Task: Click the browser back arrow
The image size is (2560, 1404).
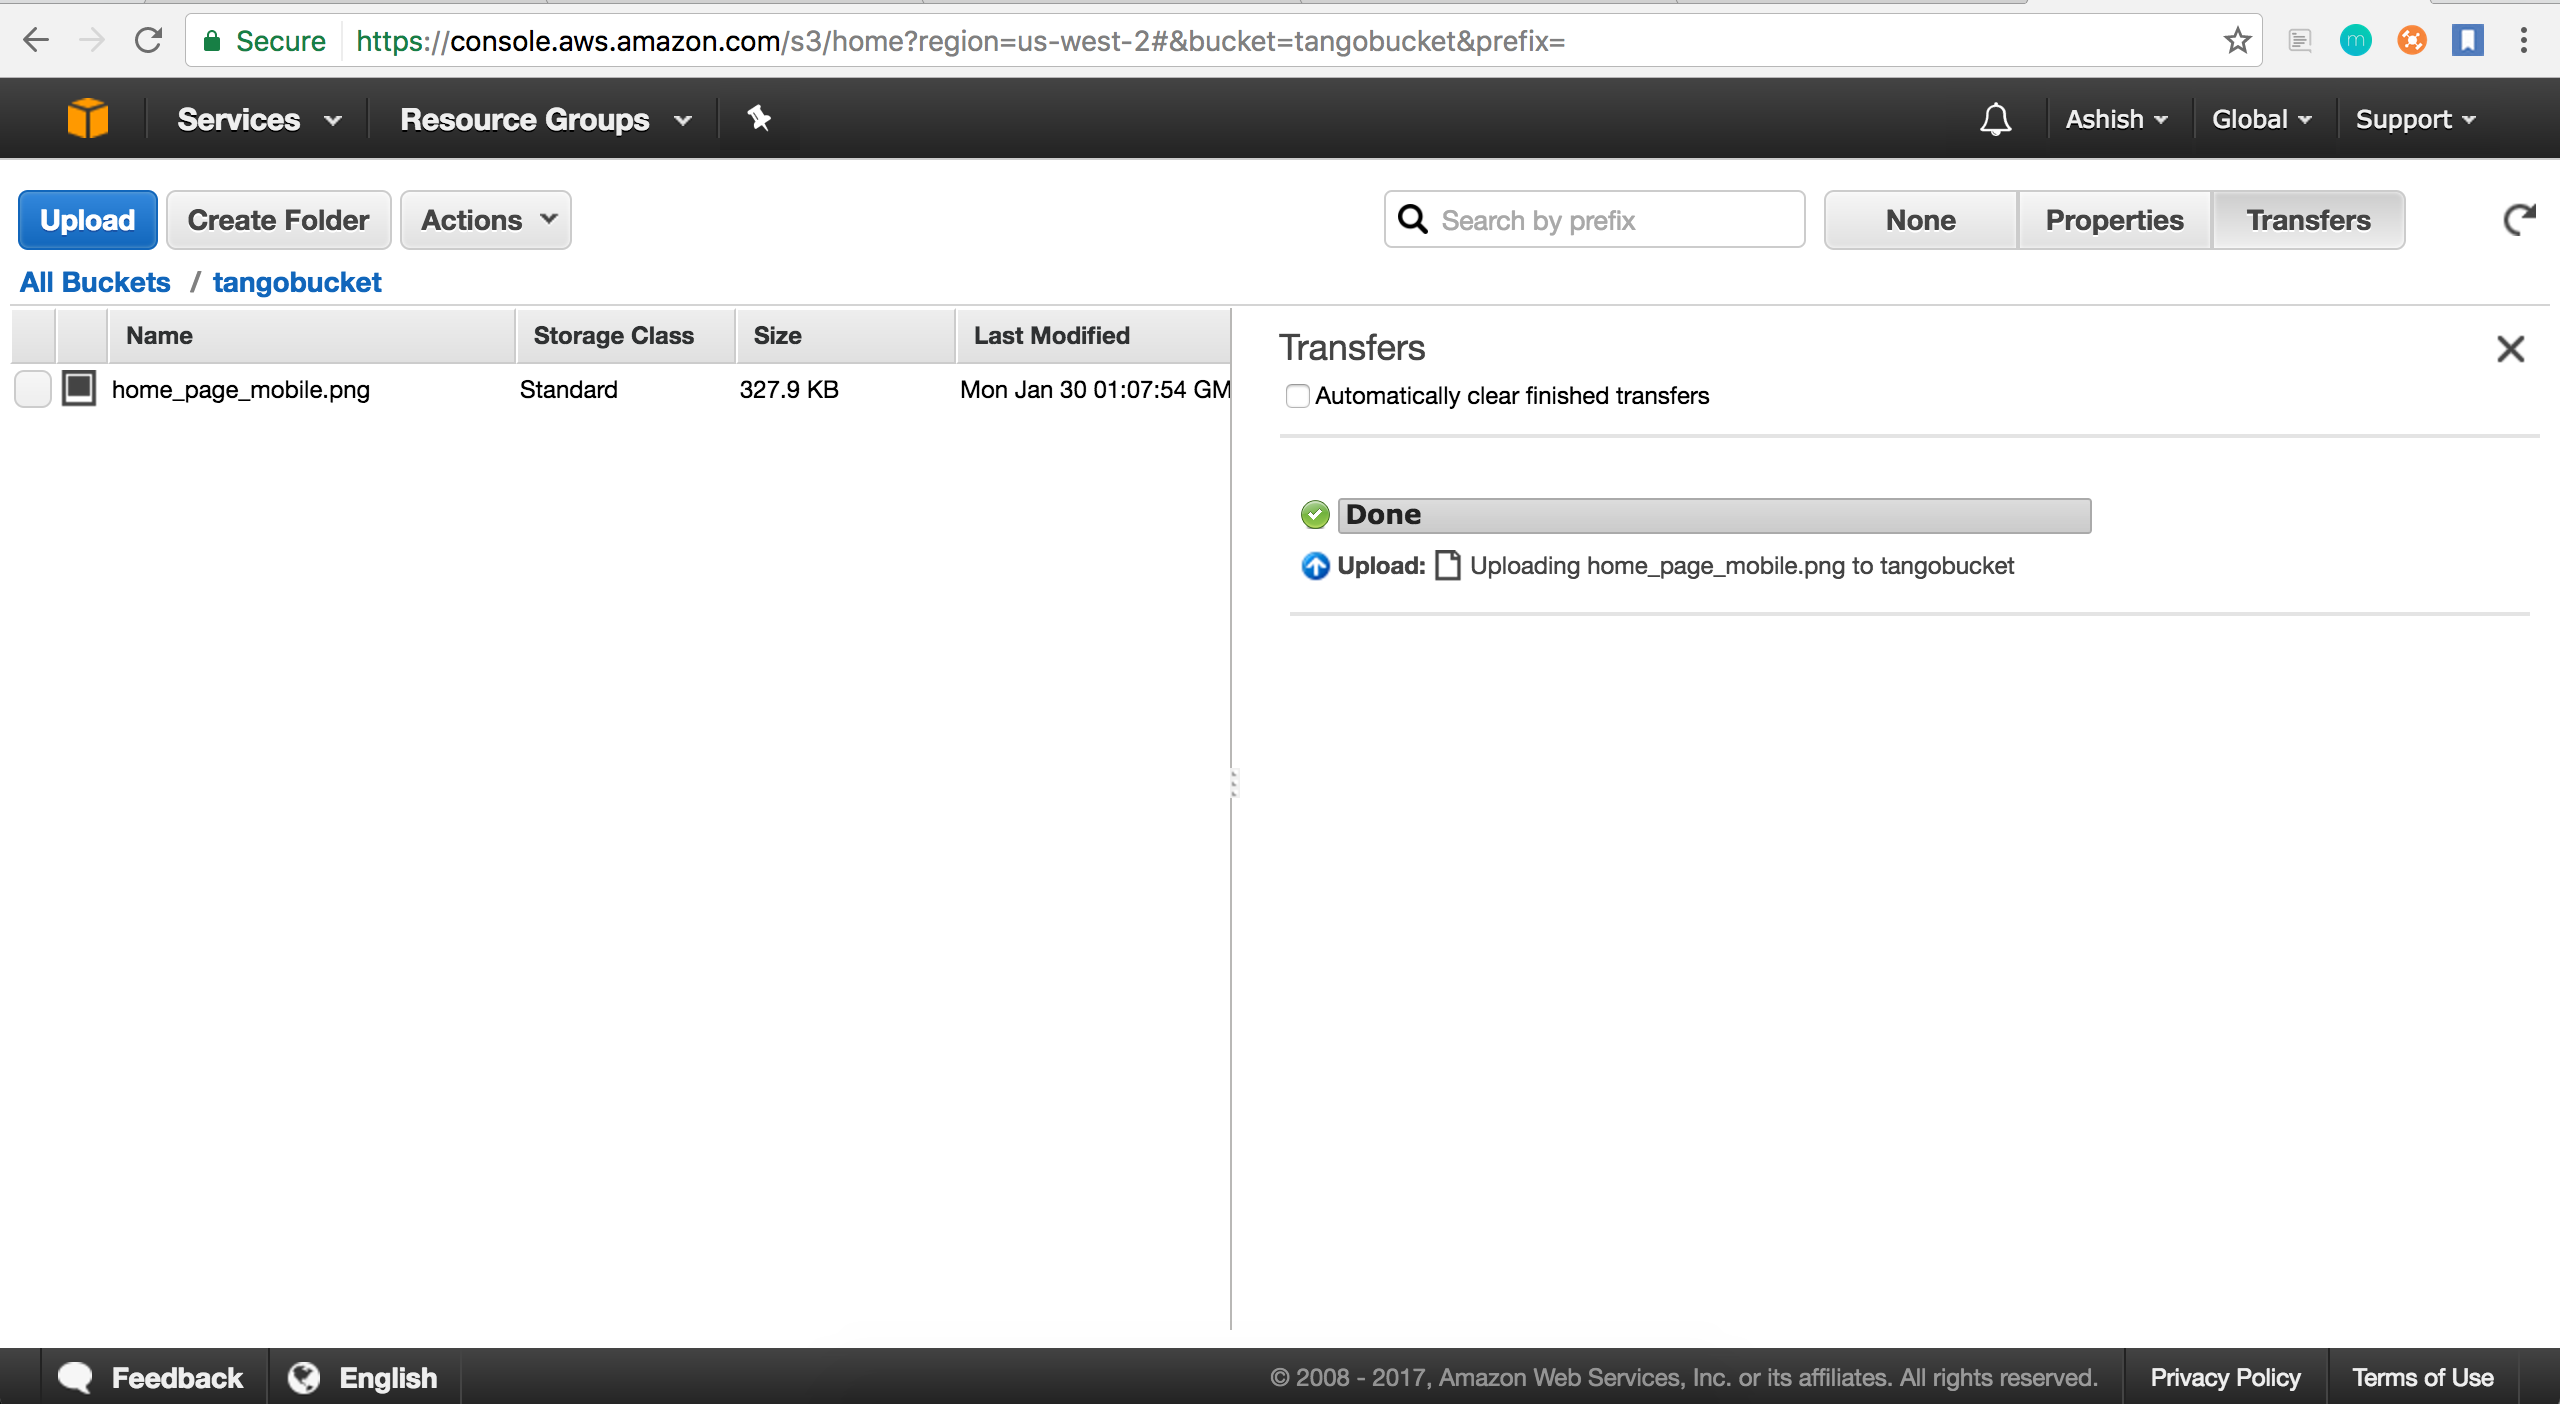Action: click(x=36, y=40)
